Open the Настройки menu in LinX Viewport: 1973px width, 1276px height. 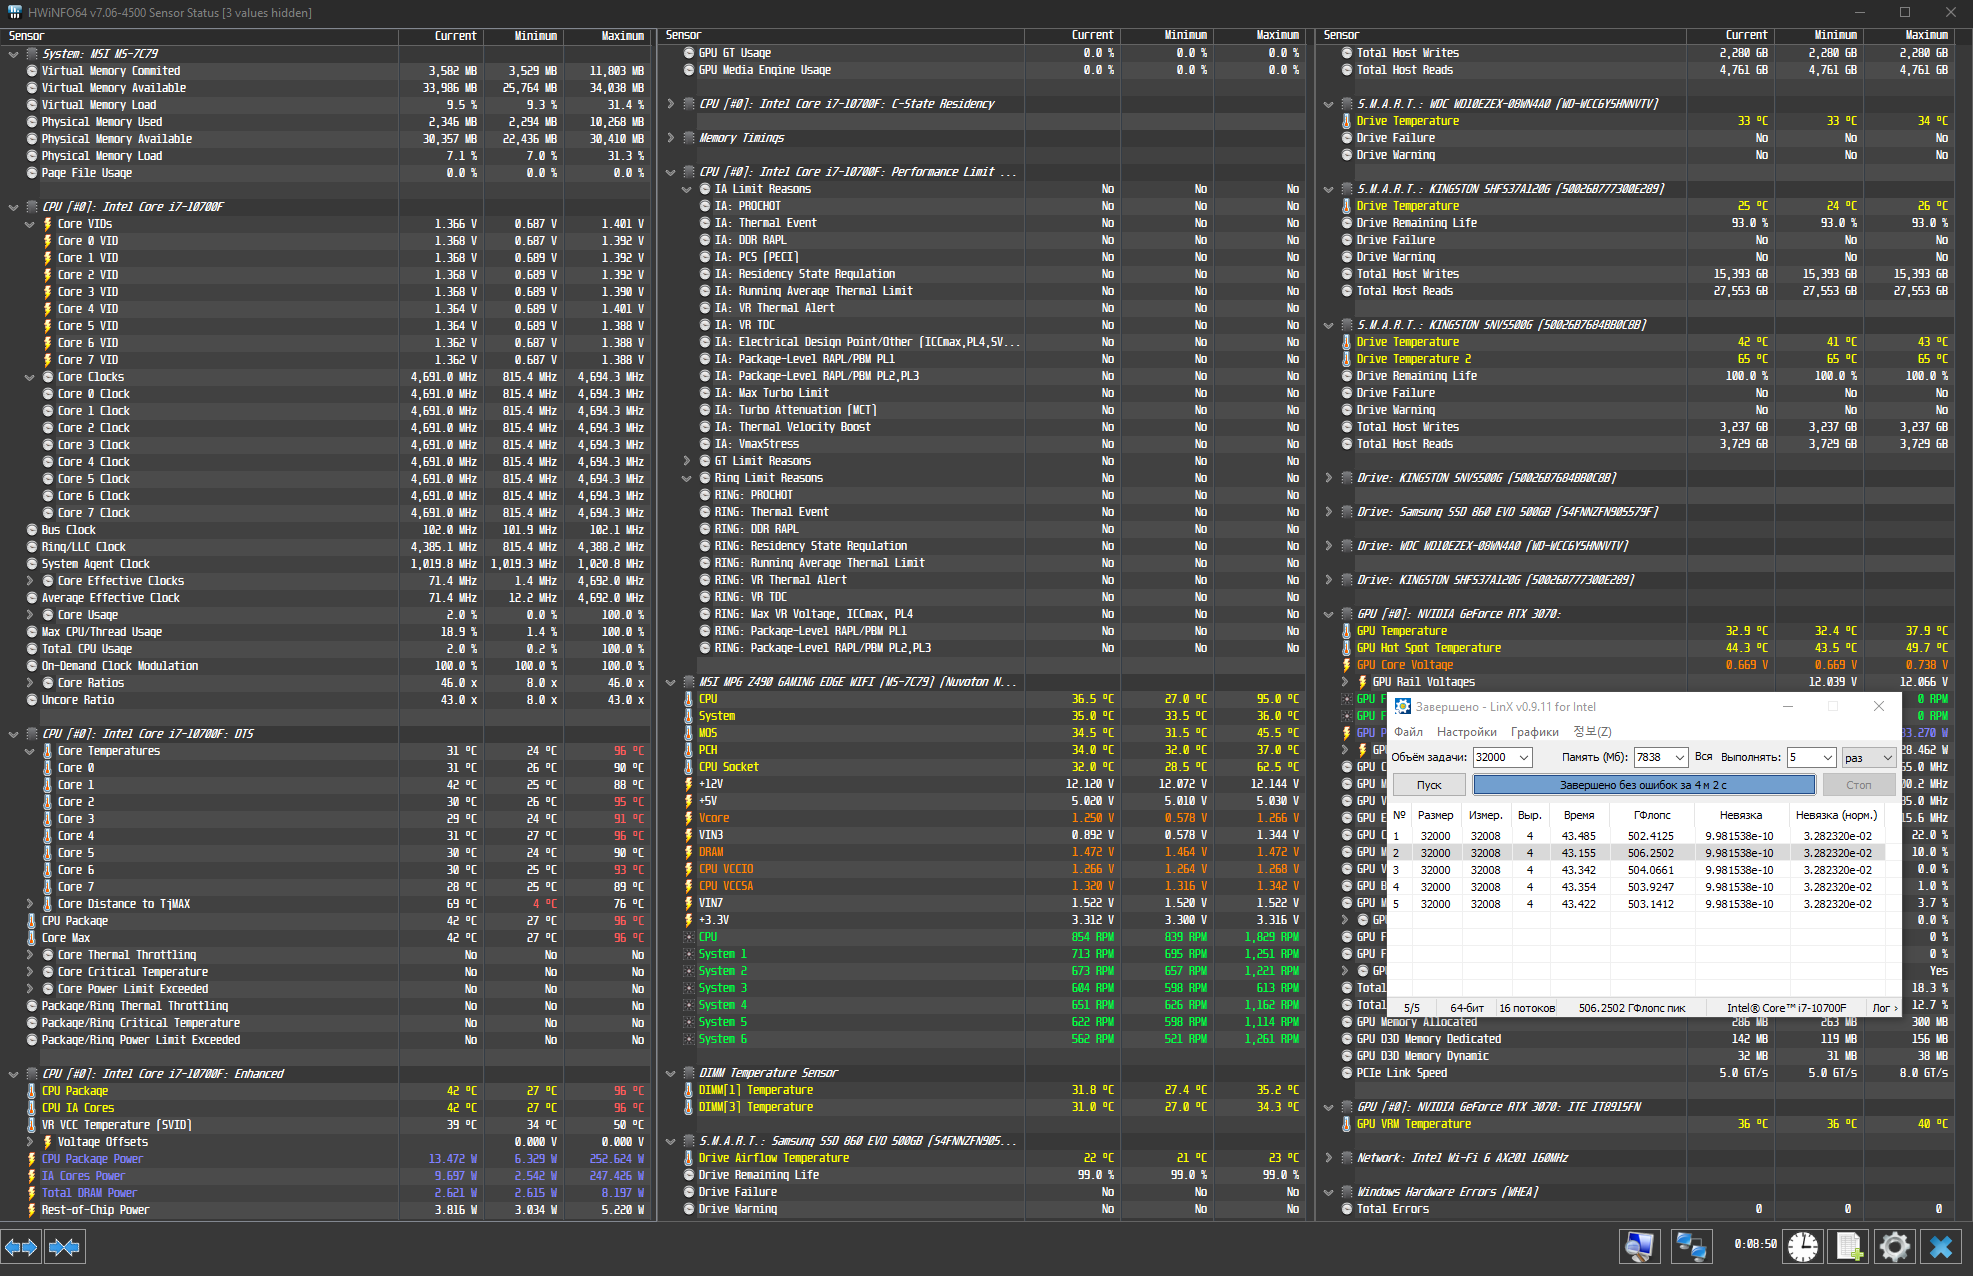tap(1466, 732)
